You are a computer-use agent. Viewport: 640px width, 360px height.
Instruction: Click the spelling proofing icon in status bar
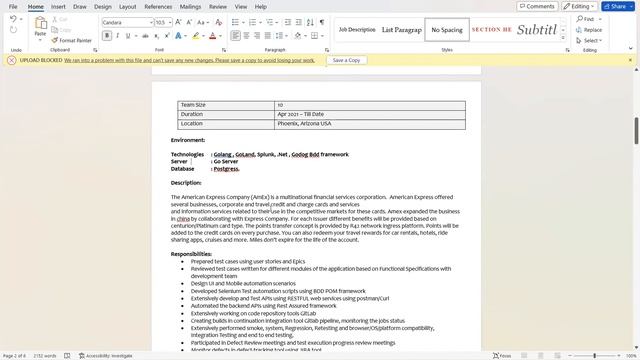(x=67, y=356)
